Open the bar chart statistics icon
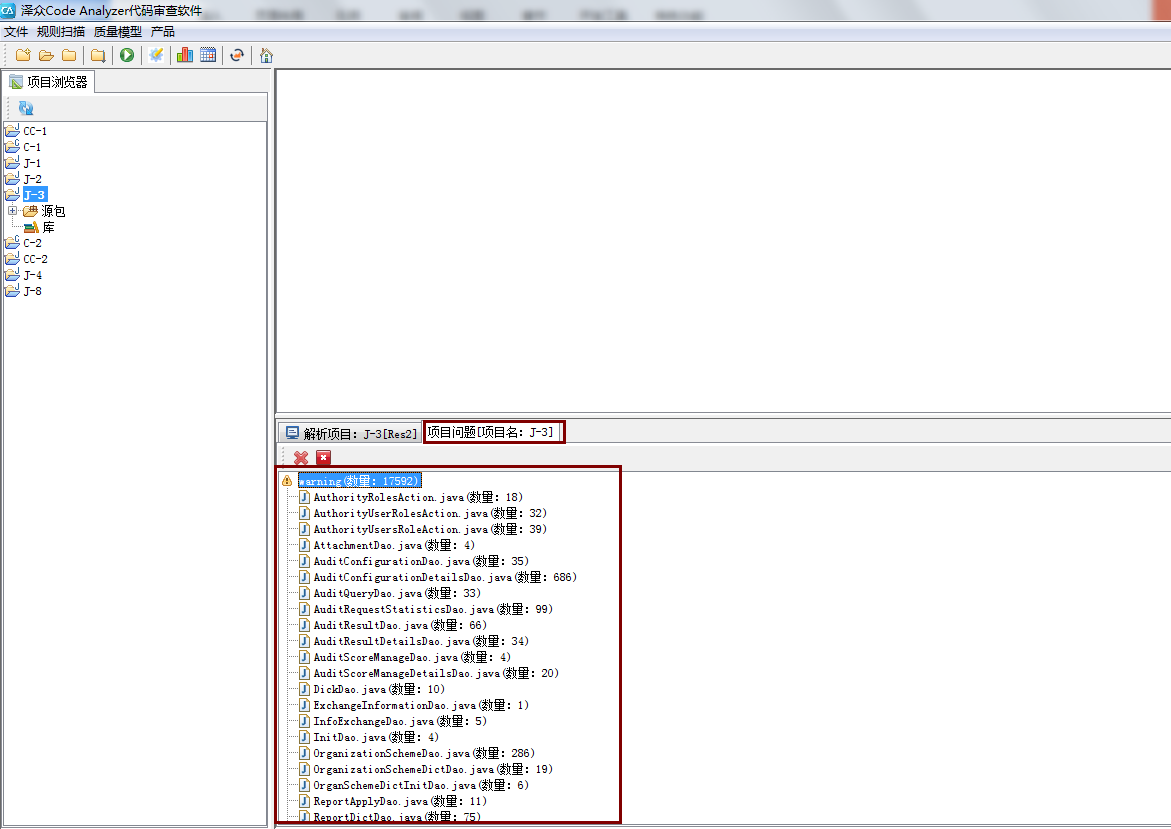This screenshot has width=1171, height=829. point(185,55)
